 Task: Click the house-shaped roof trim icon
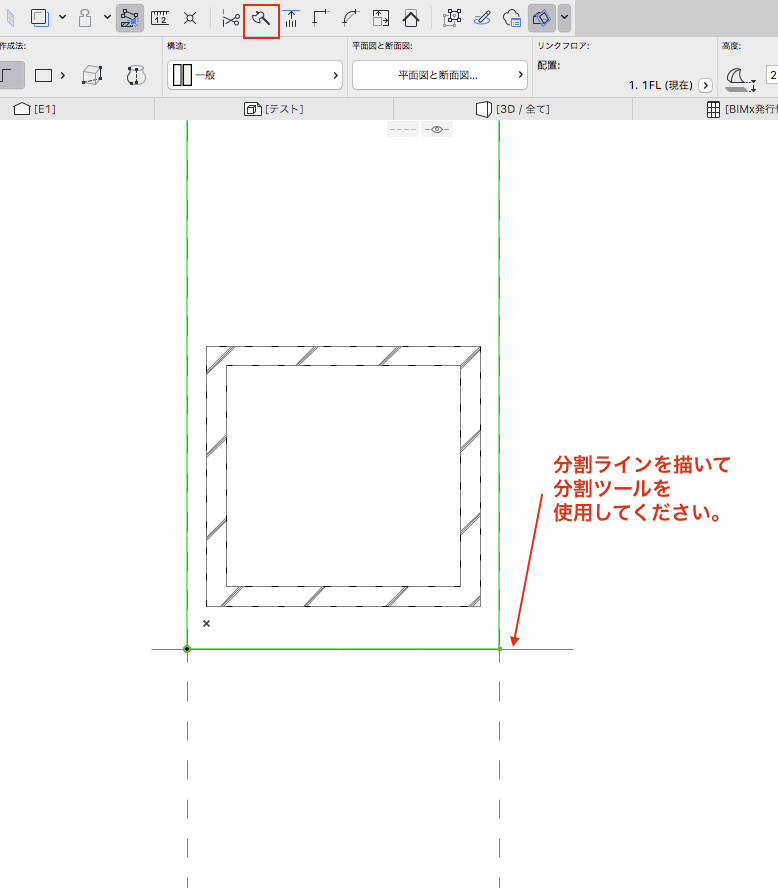click(x=410, y=18)
